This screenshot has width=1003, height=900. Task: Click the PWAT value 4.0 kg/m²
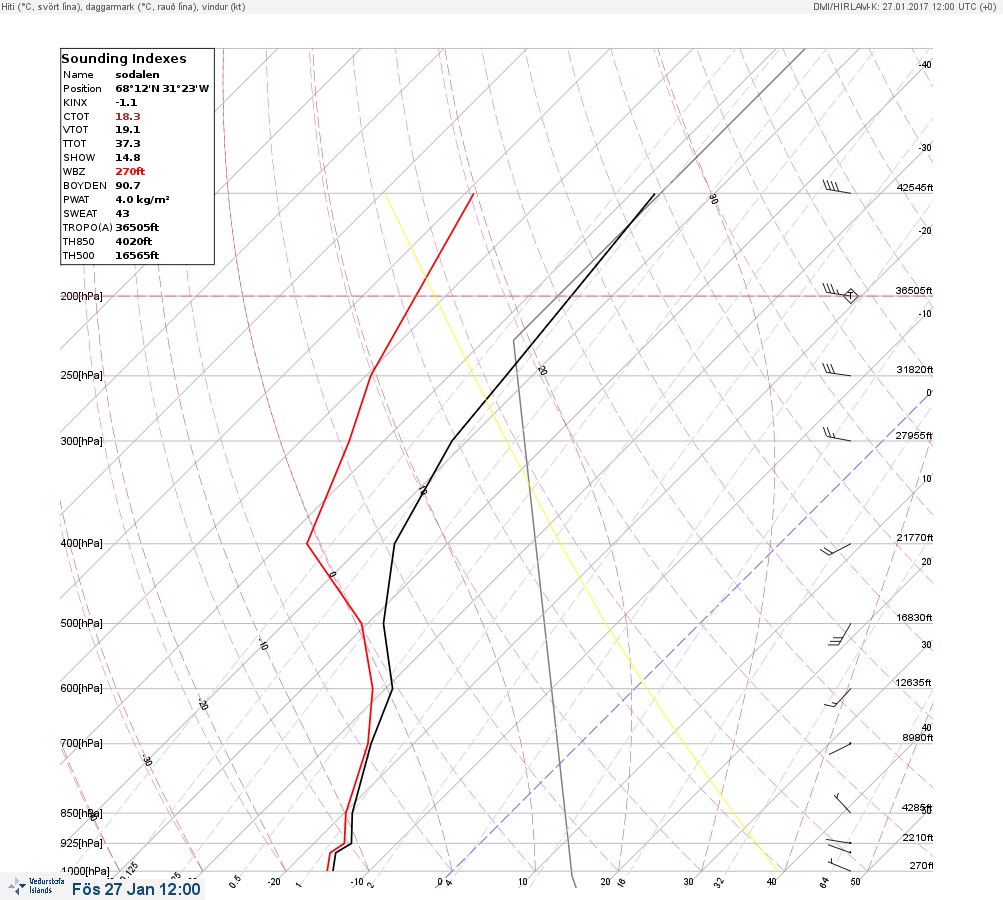[x=143, y=200]
